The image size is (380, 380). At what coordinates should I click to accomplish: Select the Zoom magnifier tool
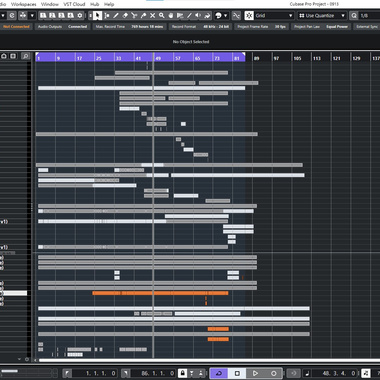161,15
